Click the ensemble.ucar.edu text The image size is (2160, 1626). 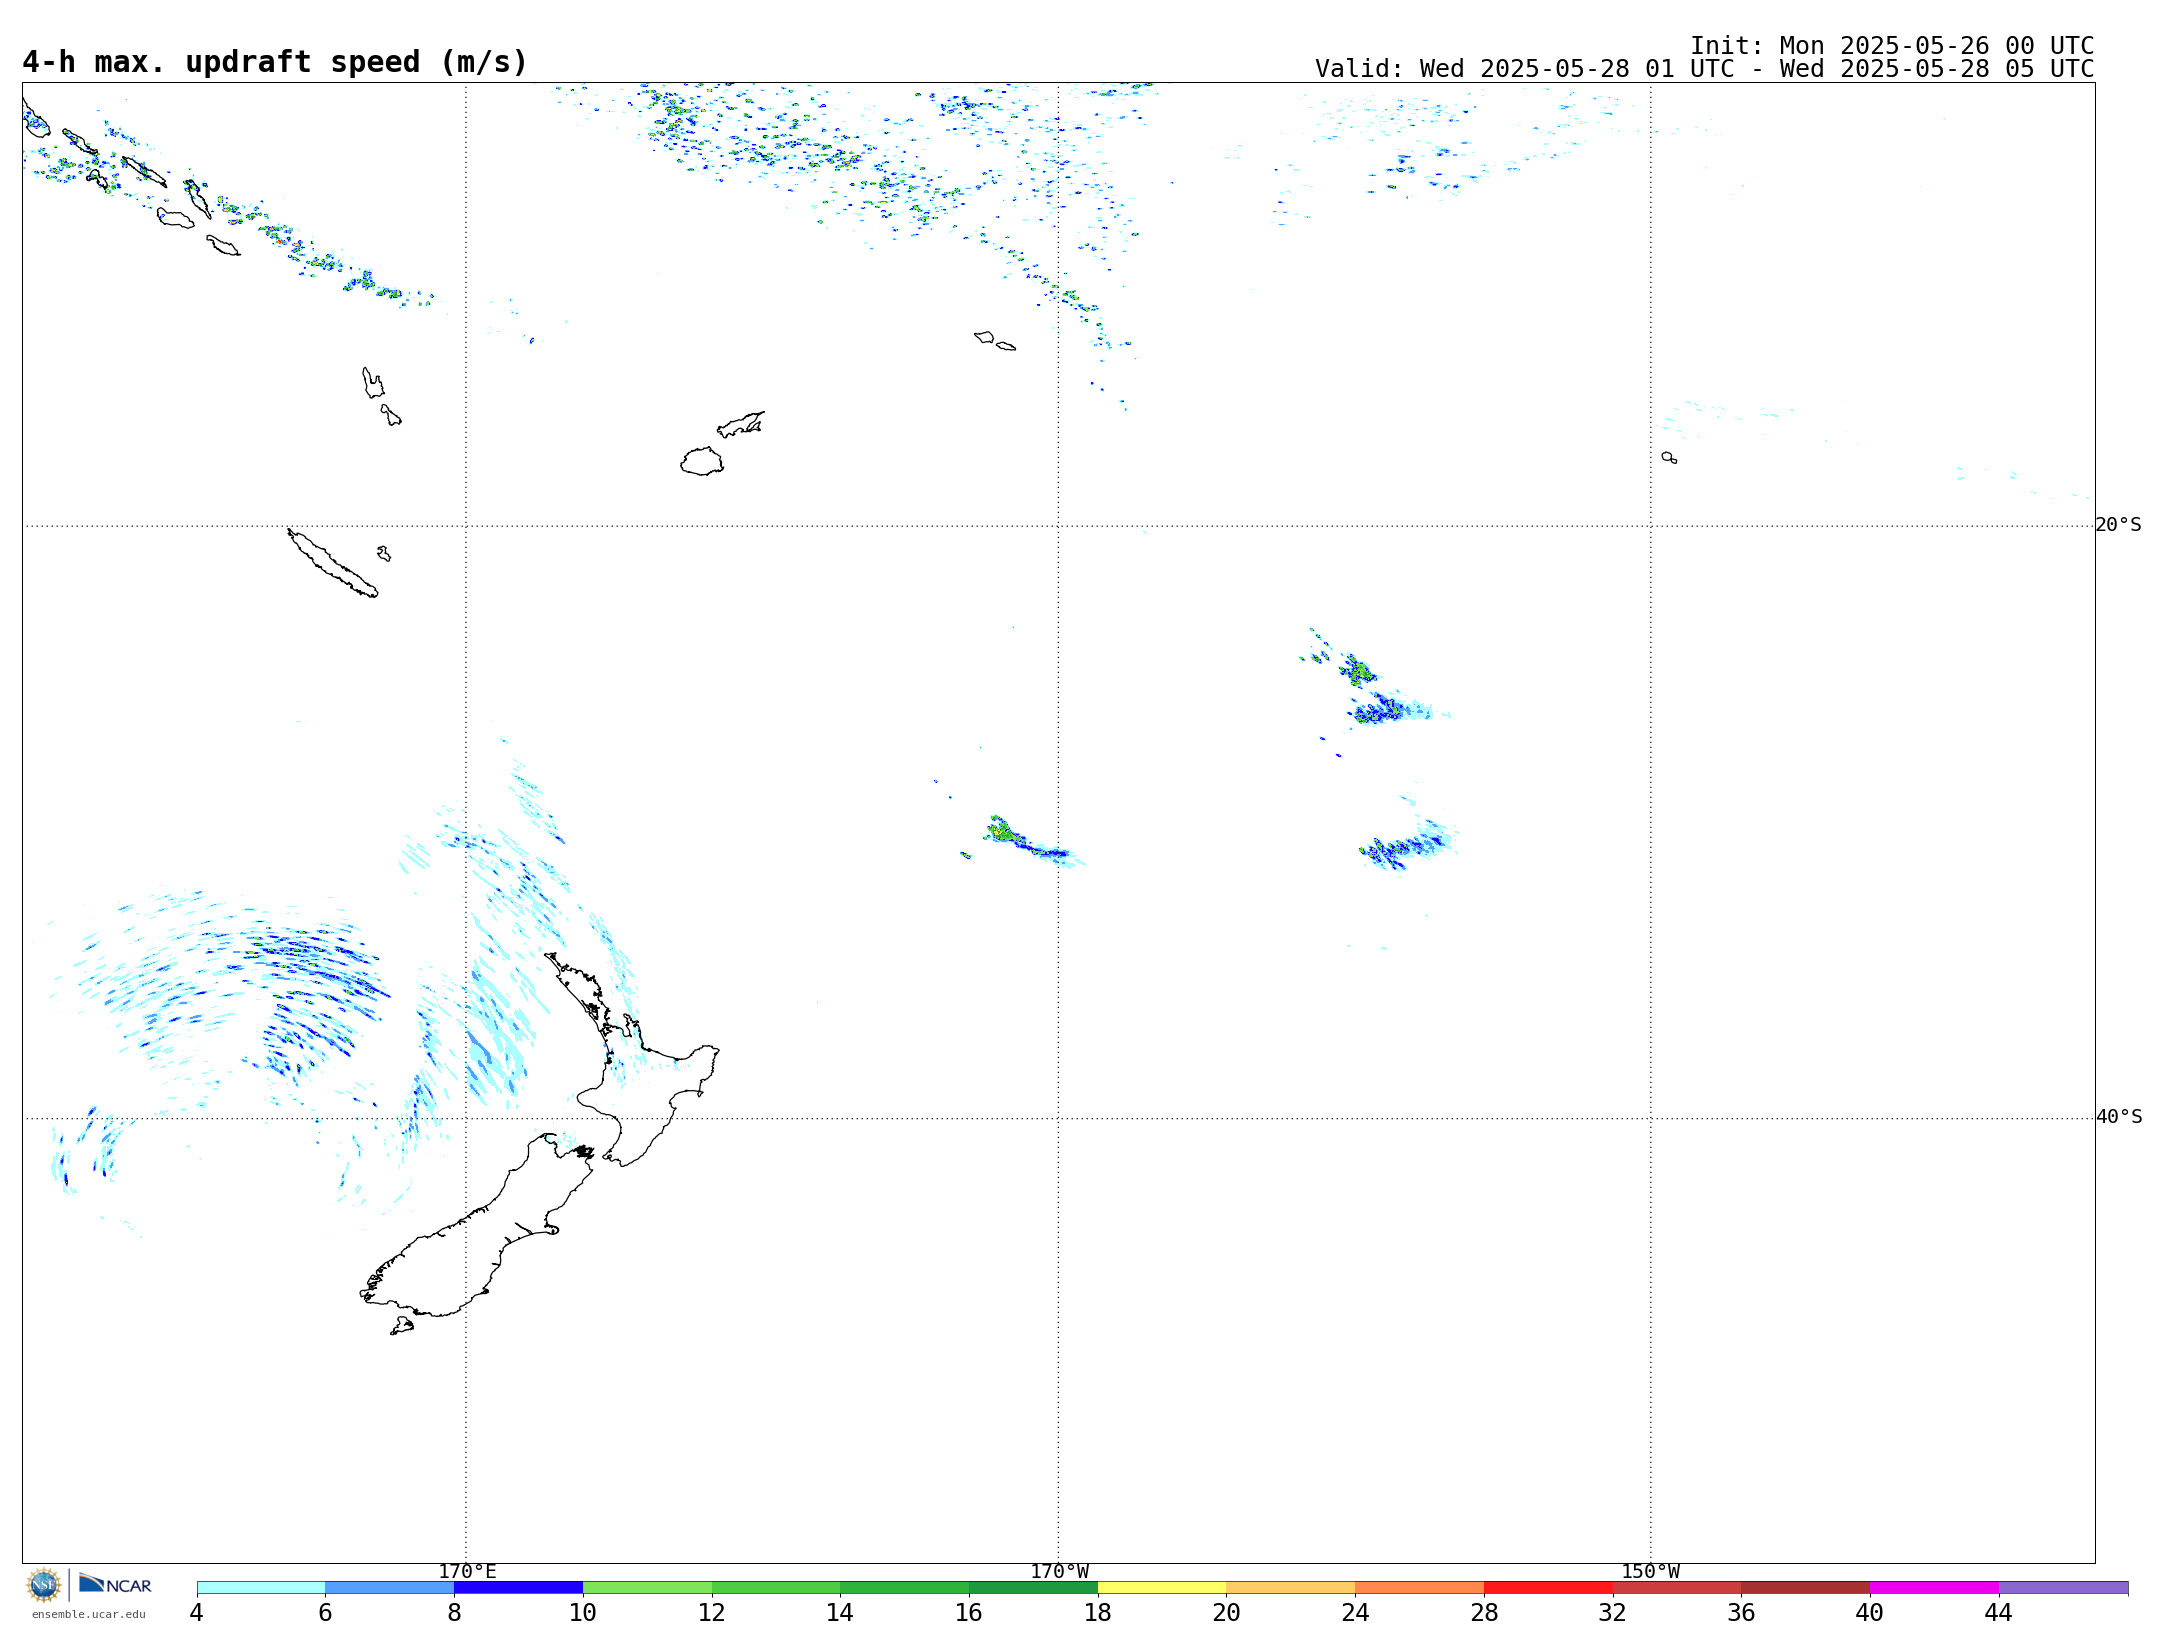pos(89,1614)
